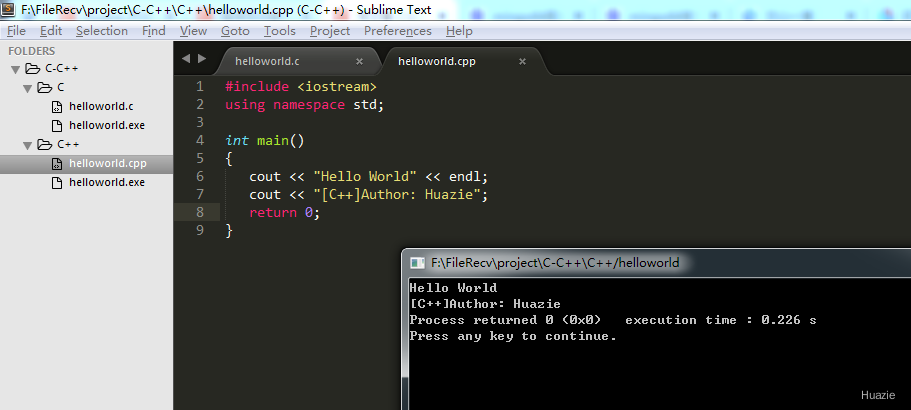The width and height of the screenshot is (911, 410).
Task: Open the Selection menu
Action: pos(102,31)
